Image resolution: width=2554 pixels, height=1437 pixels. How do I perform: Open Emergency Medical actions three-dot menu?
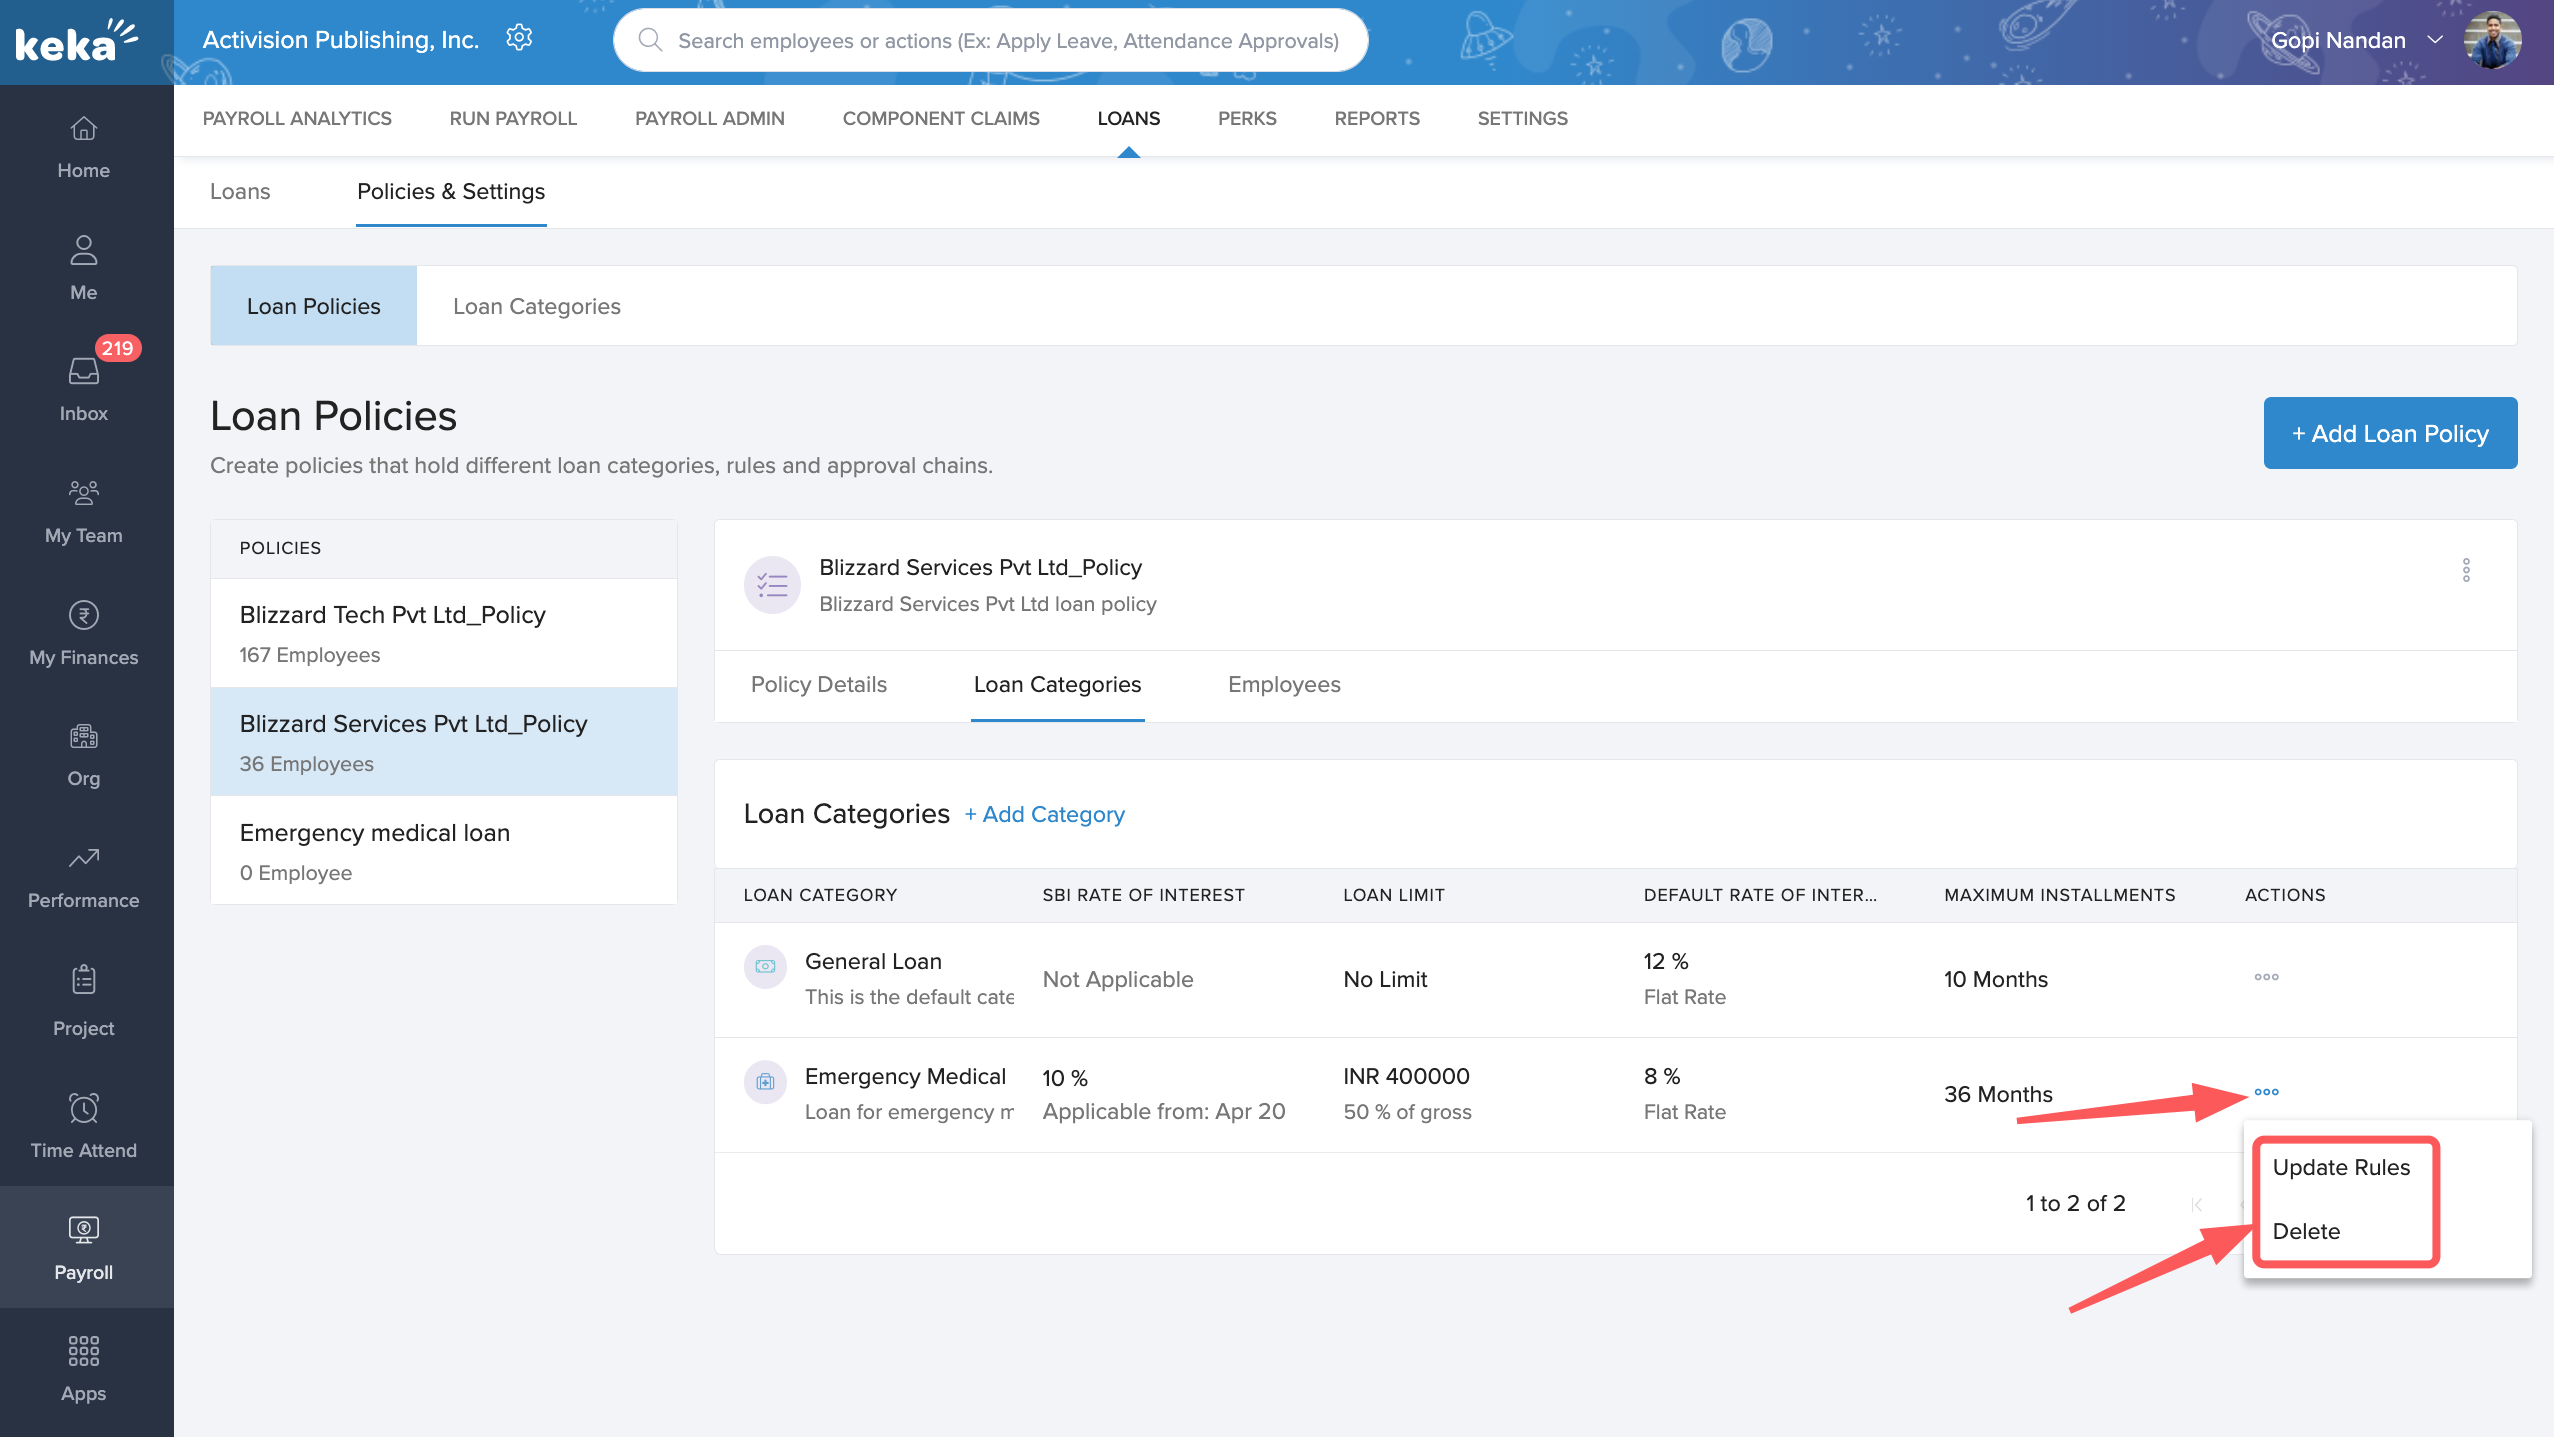(2266, 1092)
